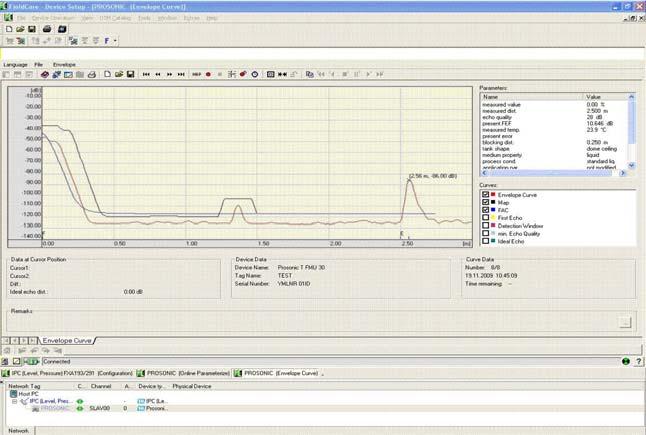
Task: Click the red Envelope Curve color swatch
Action: 493,194
